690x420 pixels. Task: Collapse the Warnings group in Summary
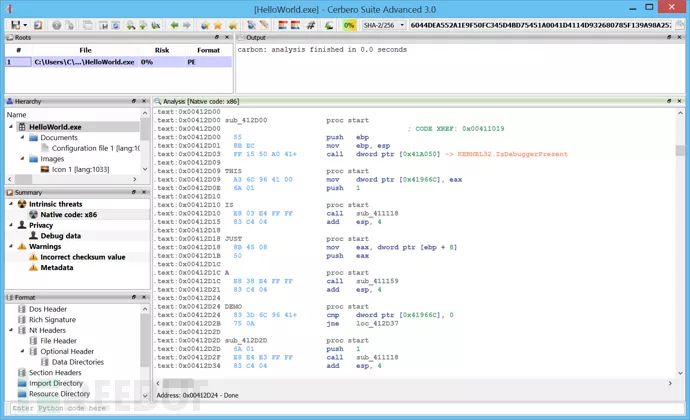click(10, 246)
